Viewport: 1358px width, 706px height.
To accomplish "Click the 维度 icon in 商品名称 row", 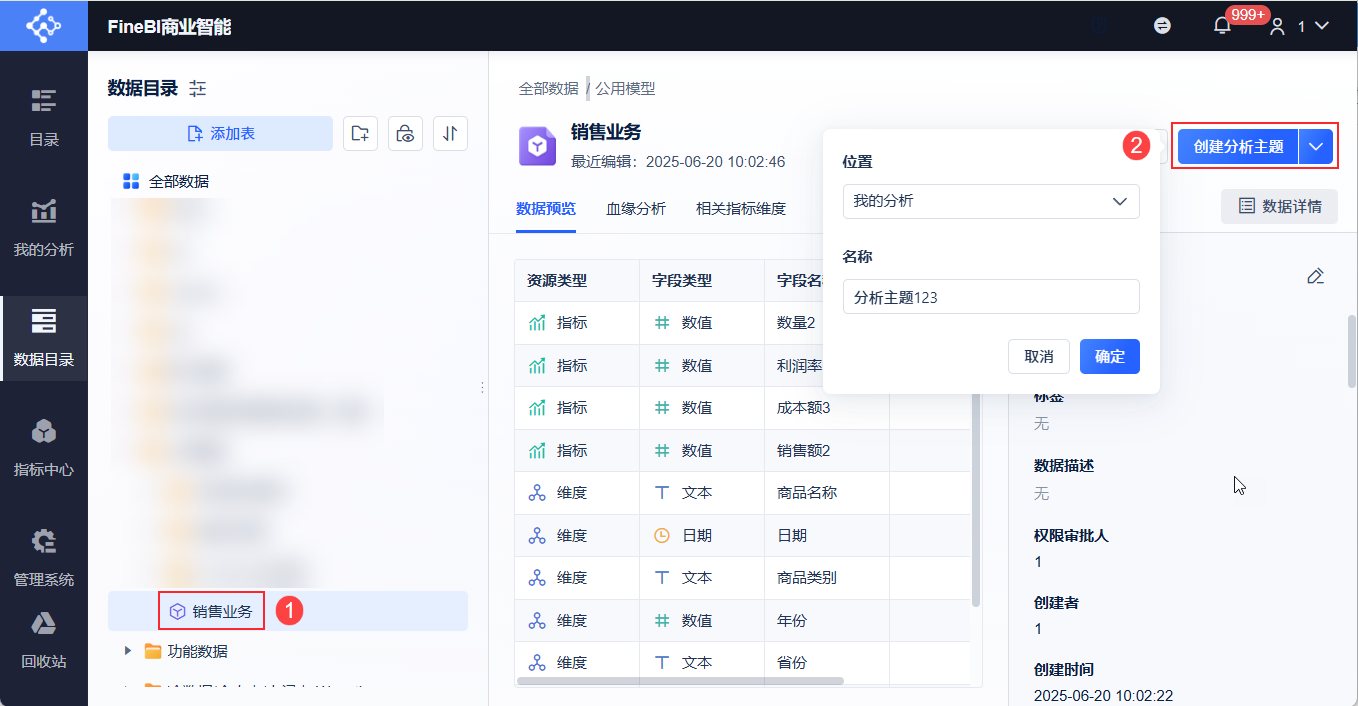I will [537, 493].
